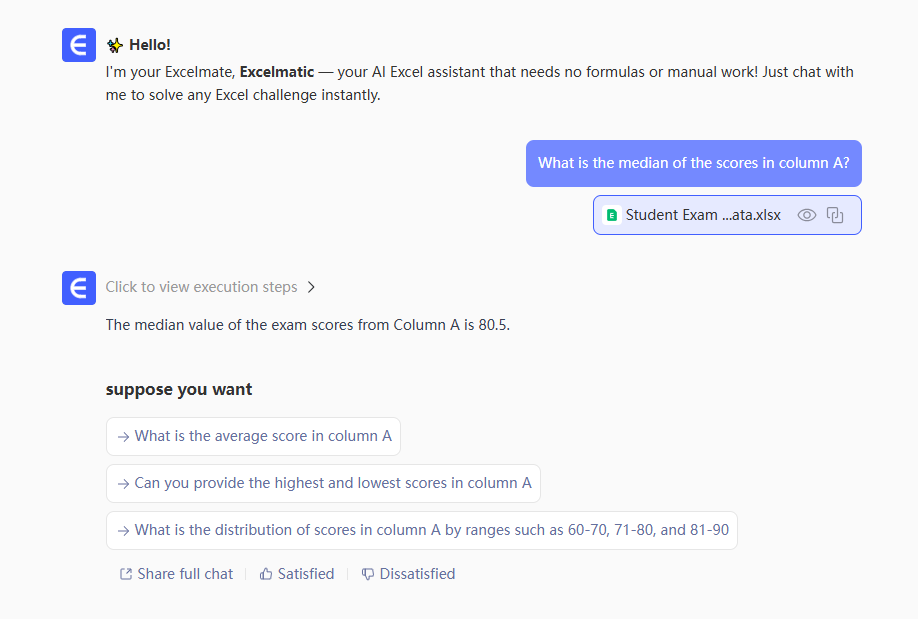Image resolution: width=918 pixels, height=619 pixels.
Task: Click the green spreadsheet icon in the attachment
Action: 612,215
